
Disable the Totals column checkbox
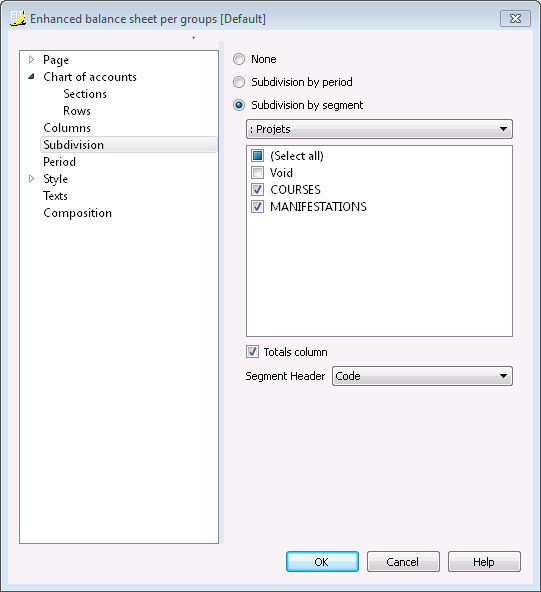252,352
